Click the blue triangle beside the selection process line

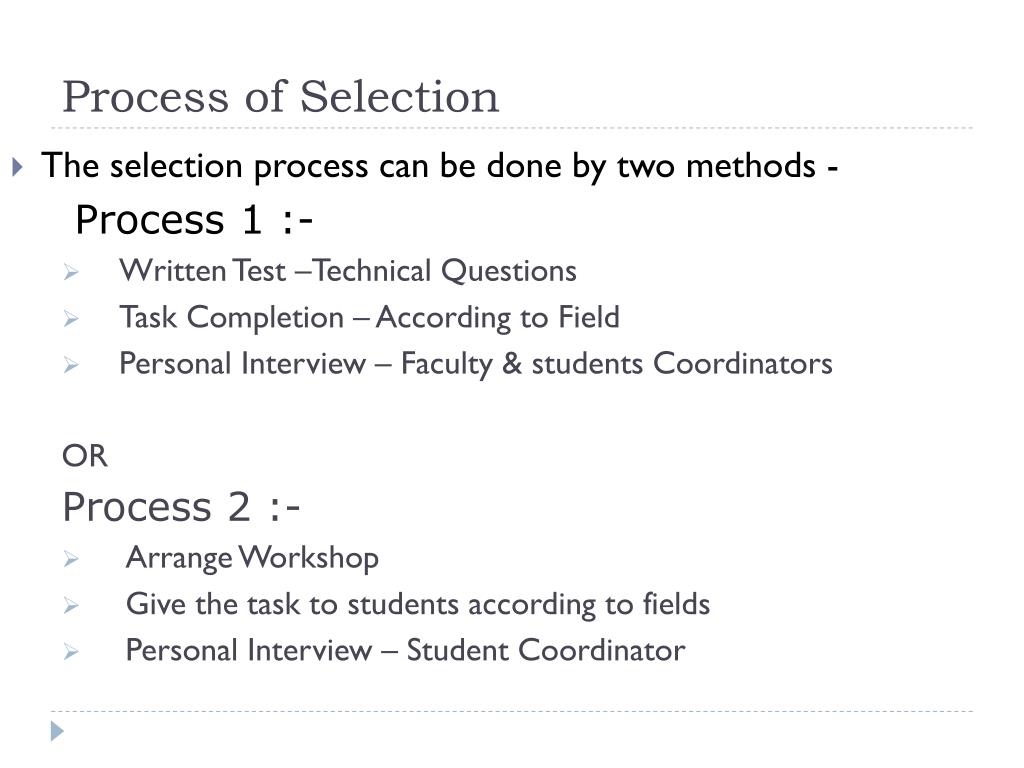point(18,167)
